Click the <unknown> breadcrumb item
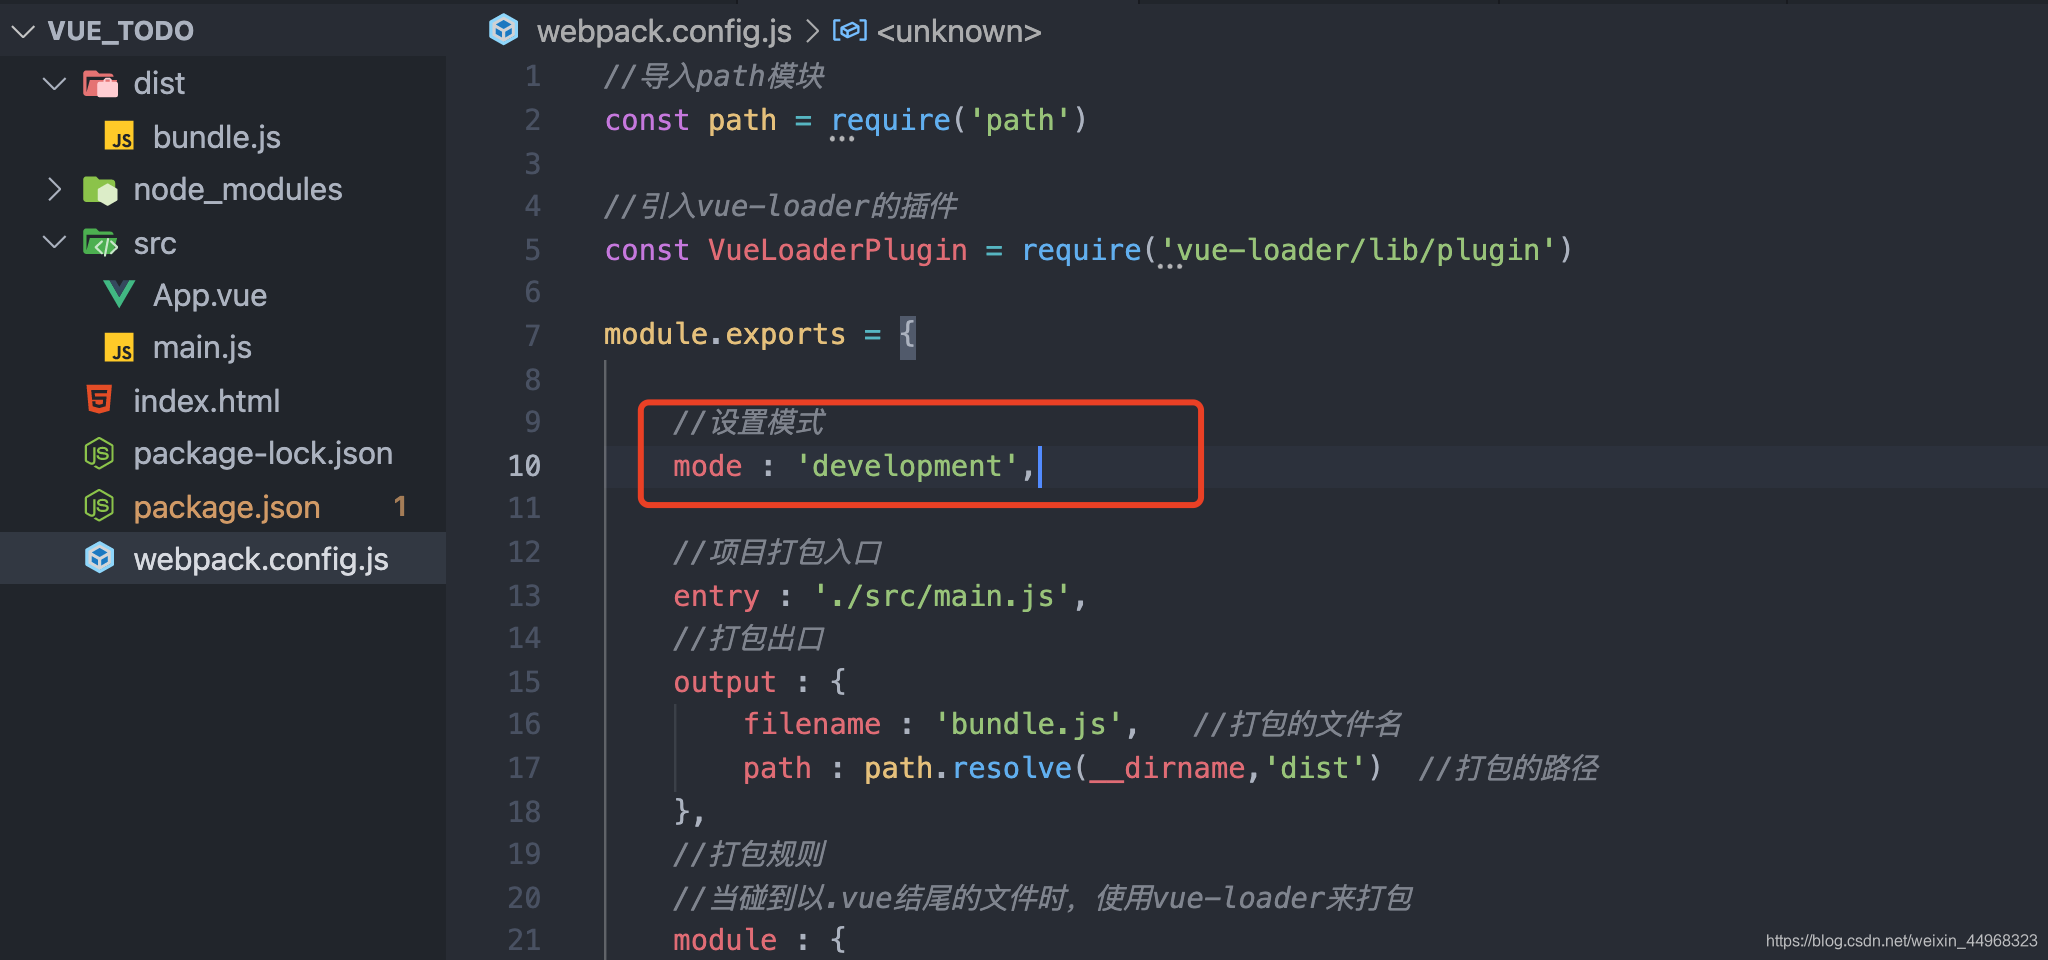 click(x=959, y=31)
